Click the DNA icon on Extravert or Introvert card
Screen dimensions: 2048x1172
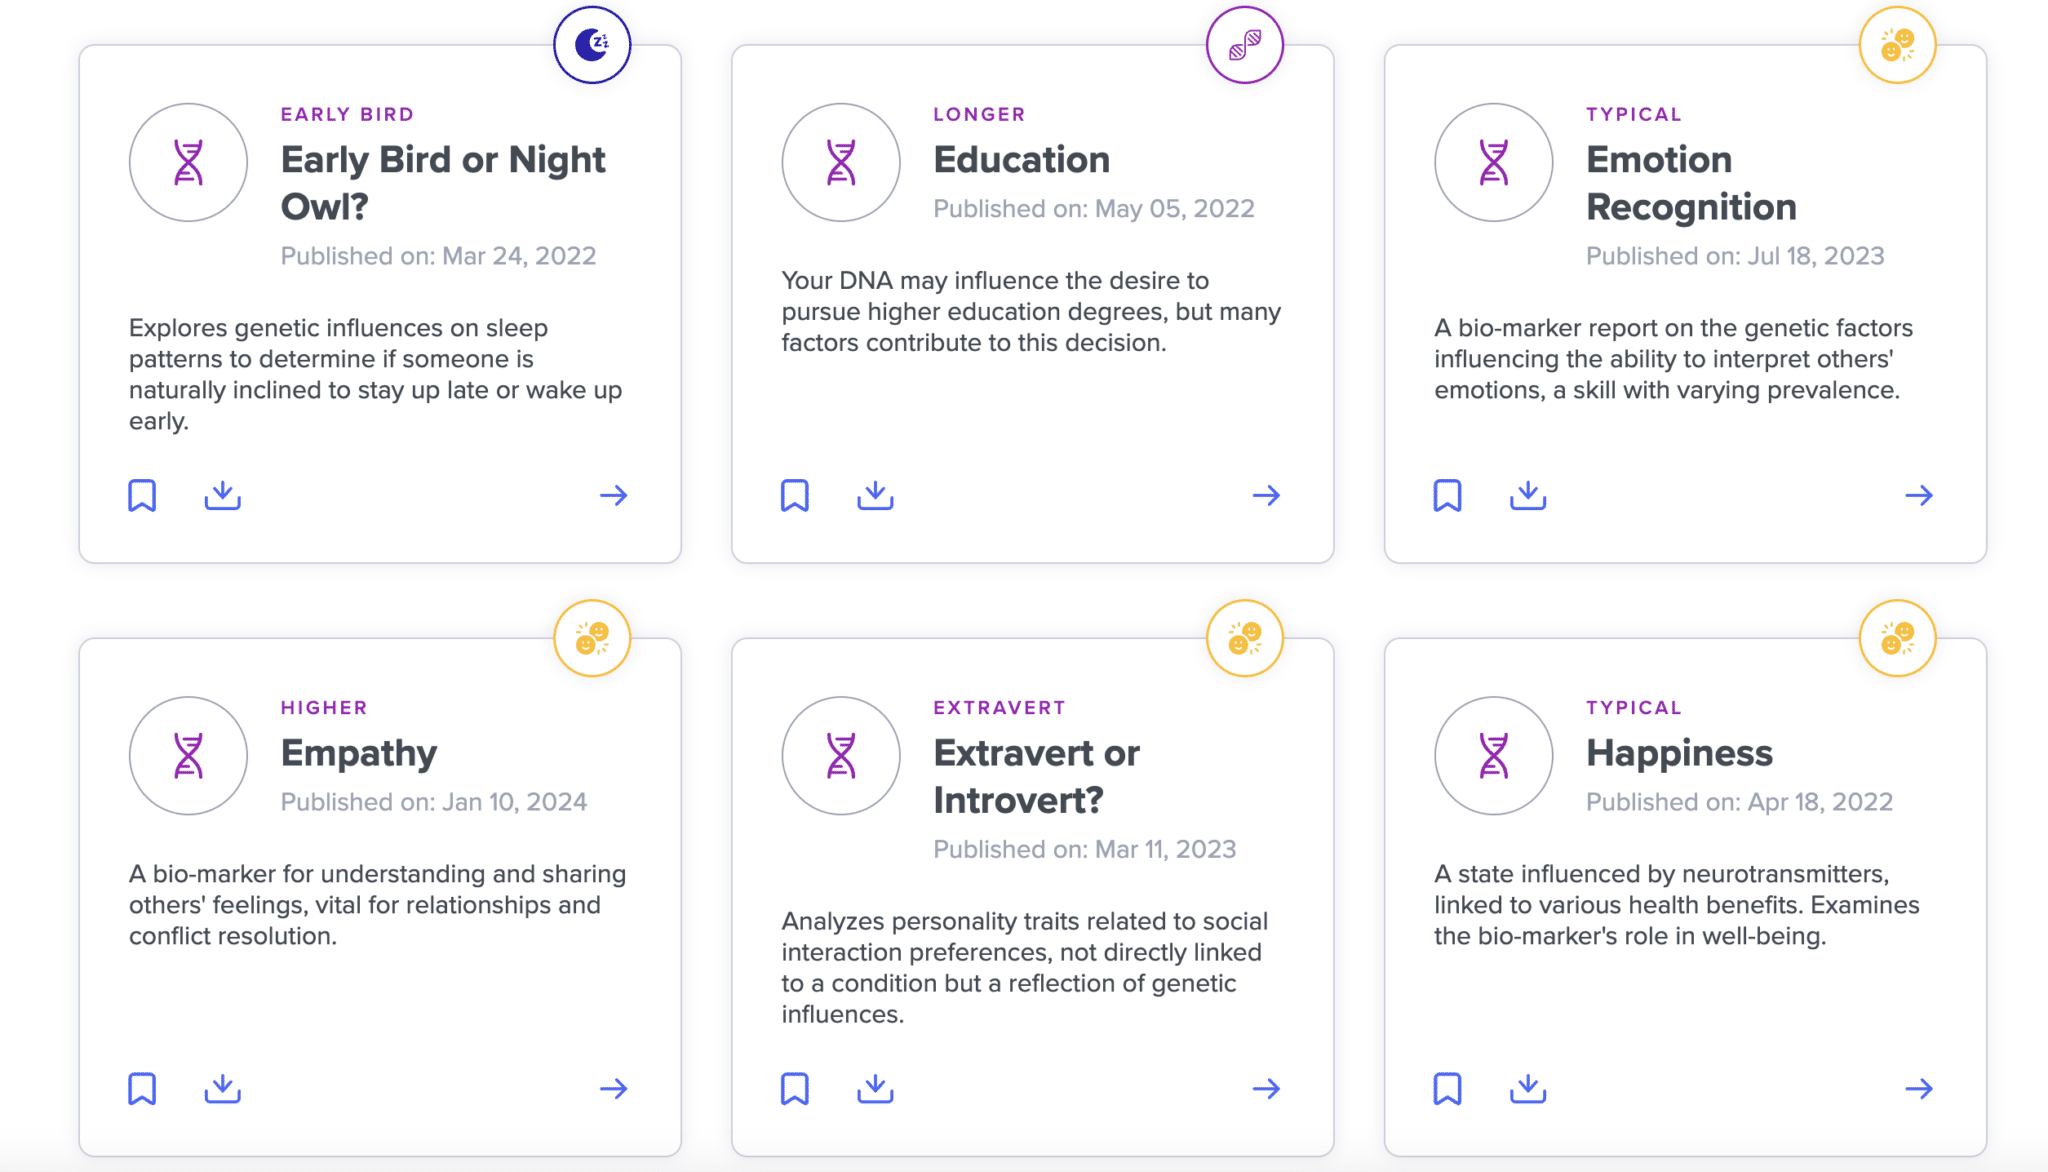coord(841,755)
